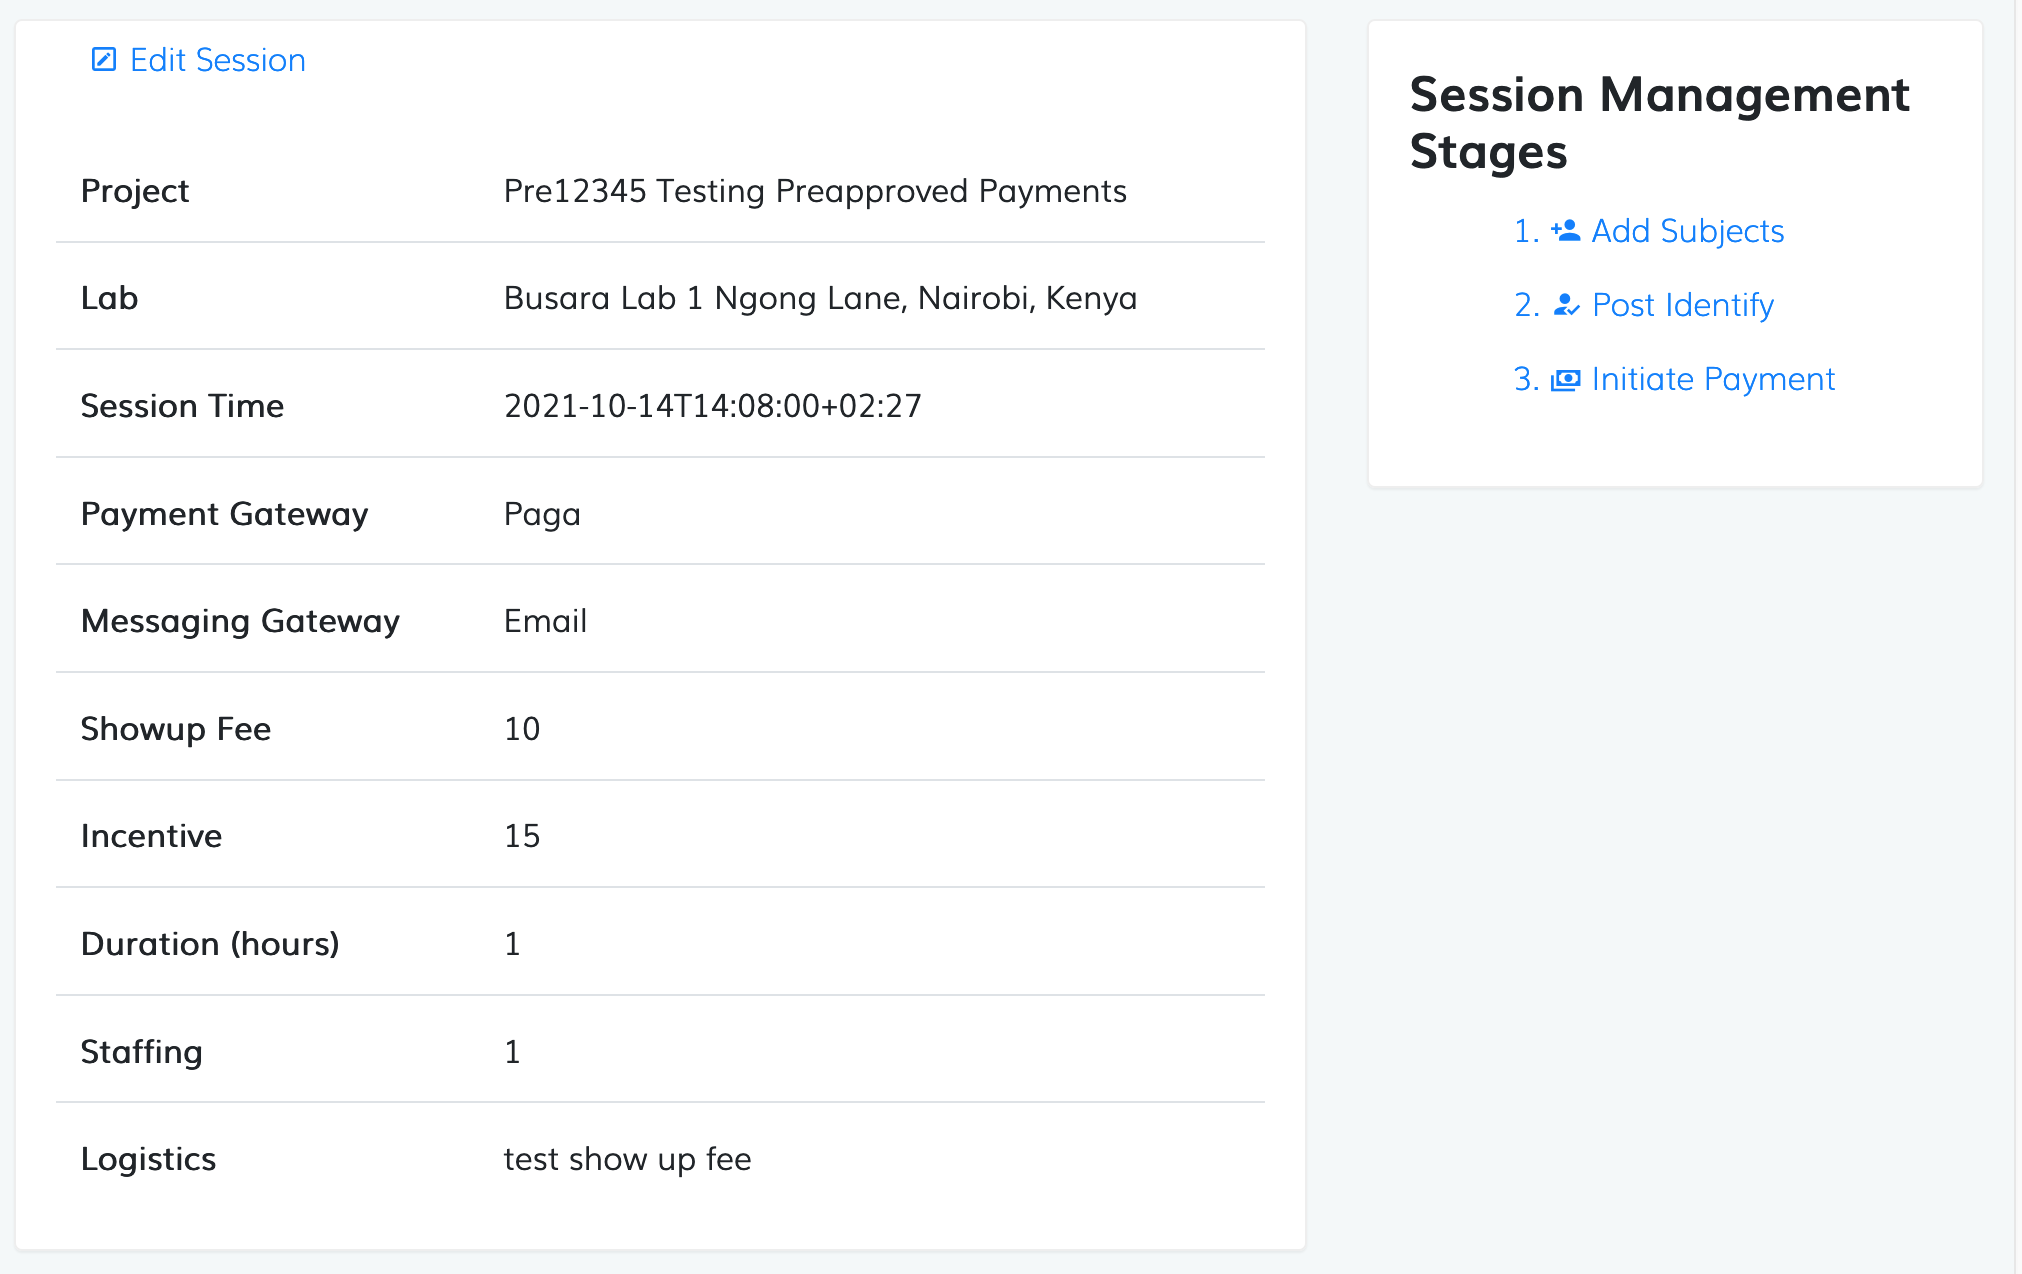Image resolution: width=2022 pixels, height=1274 pixels.
Task: Click the Session Time value
Action: tap(712, 406)
